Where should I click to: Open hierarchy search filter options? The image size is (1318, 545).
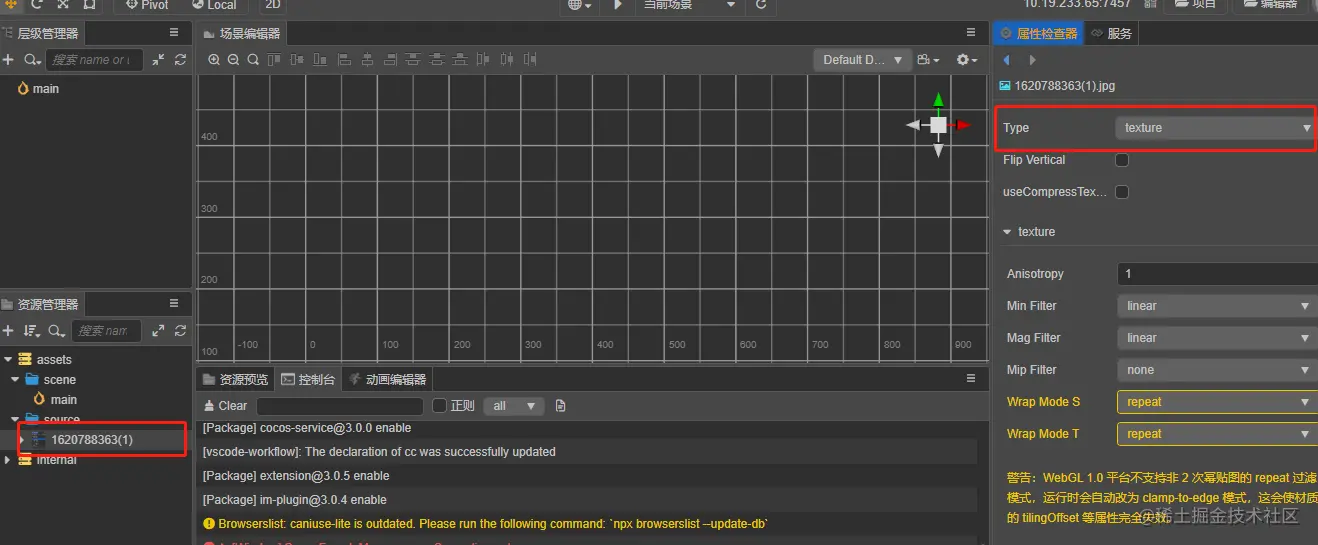pyautogui.click(x=33, y=60)
